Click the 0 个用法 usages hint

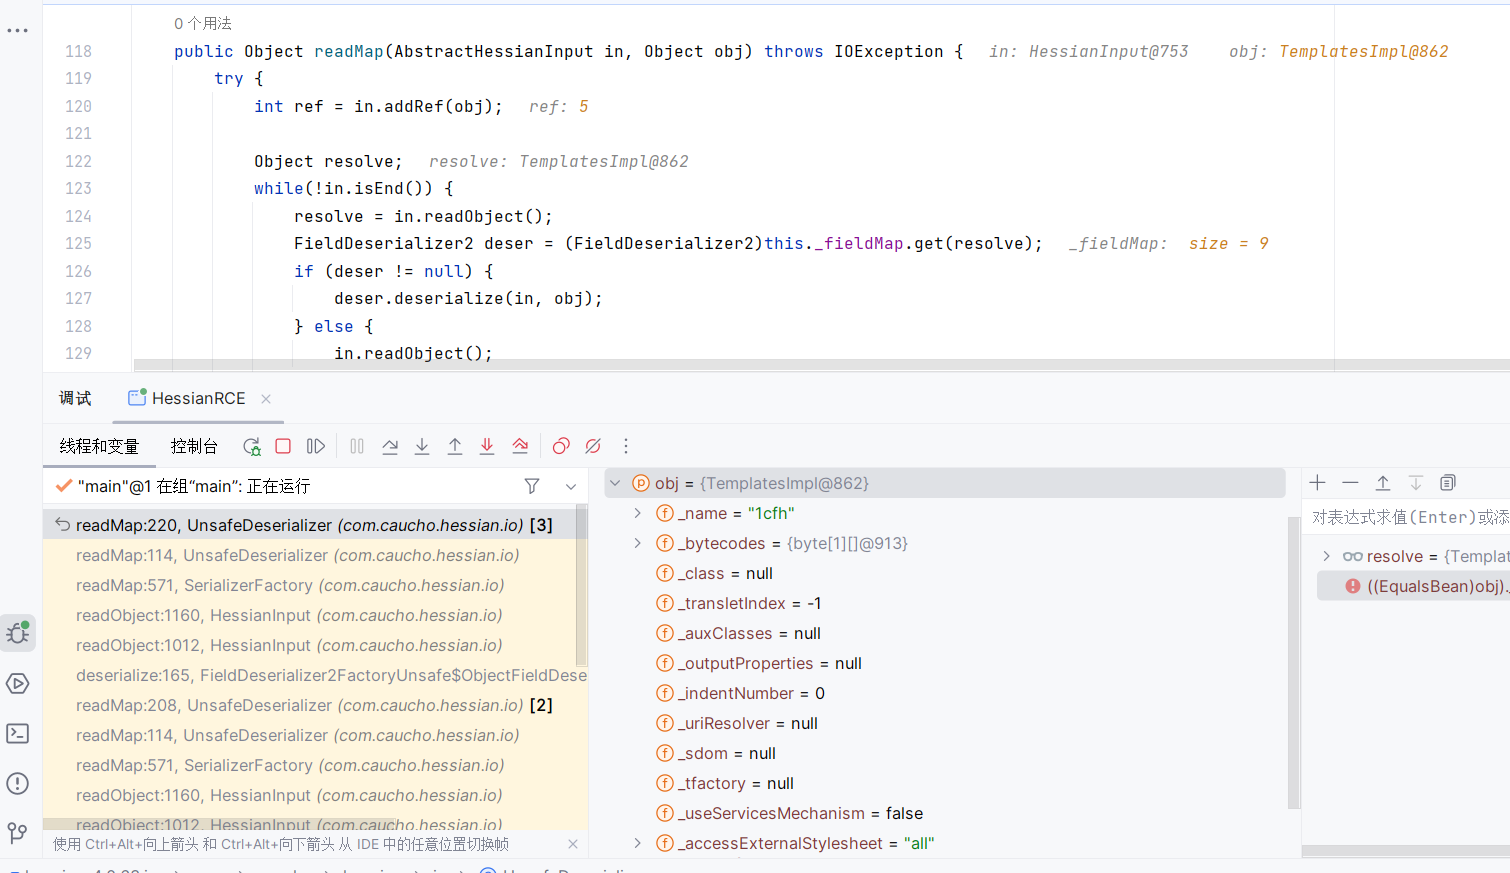coord(203,23)
